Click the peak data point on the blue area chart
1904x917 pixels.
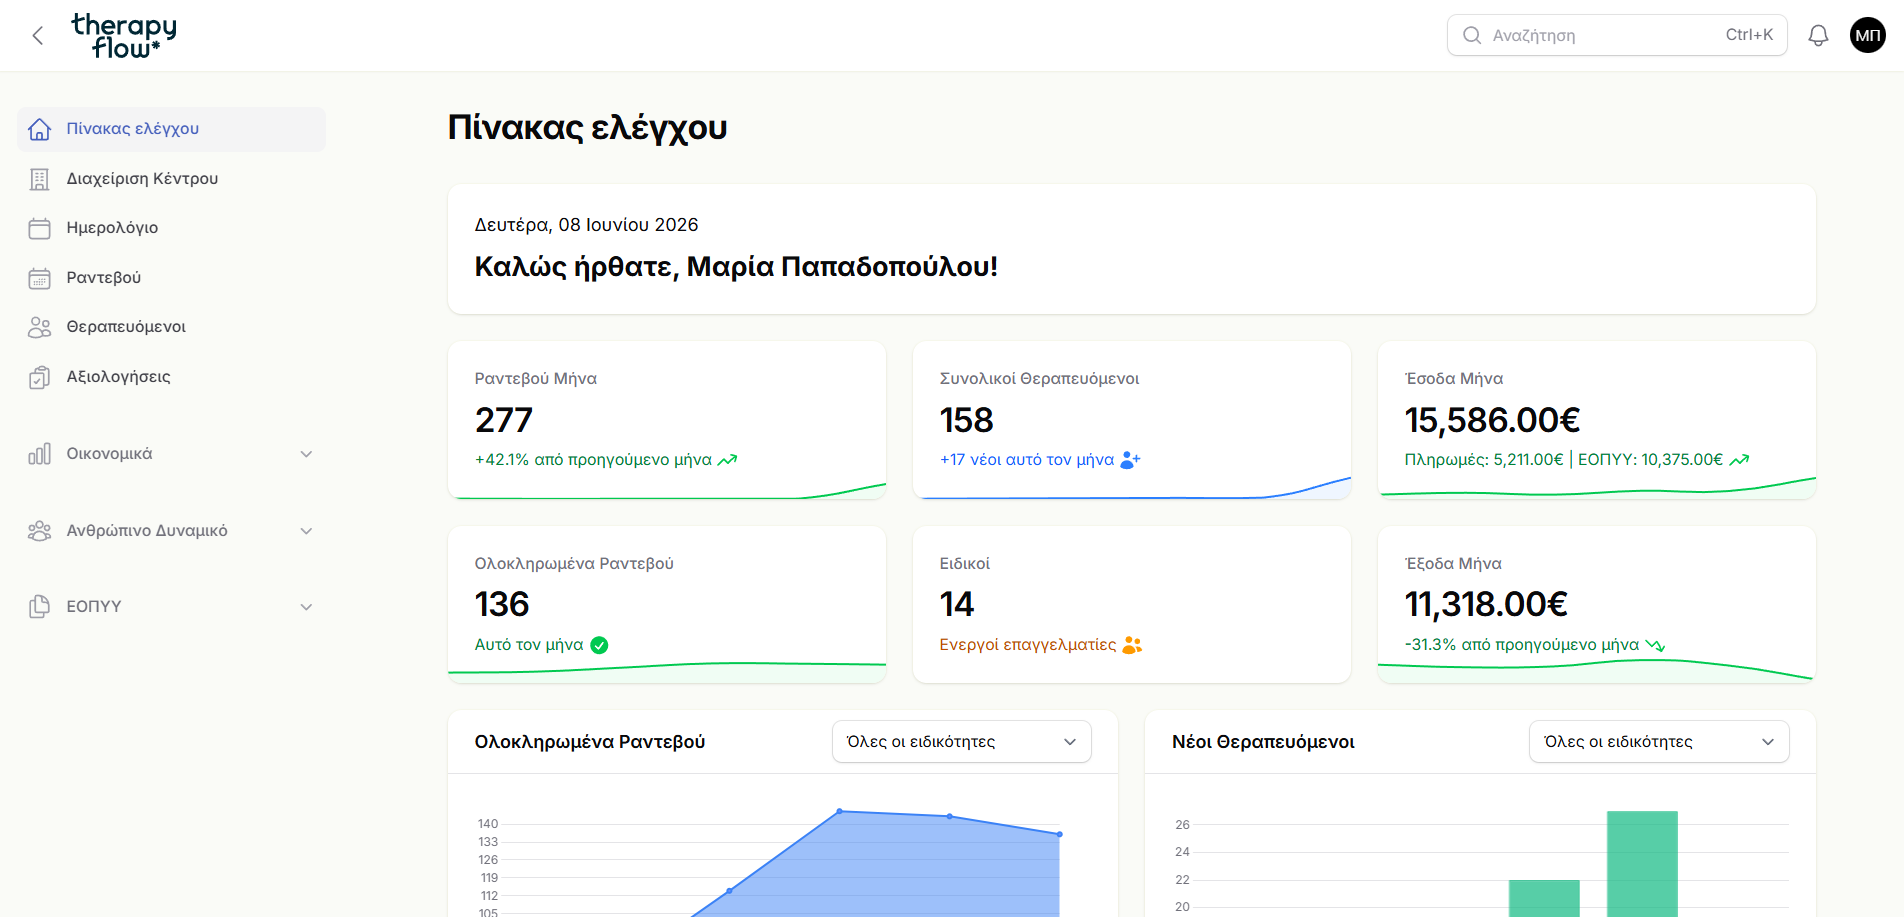(x=840, y=811)
